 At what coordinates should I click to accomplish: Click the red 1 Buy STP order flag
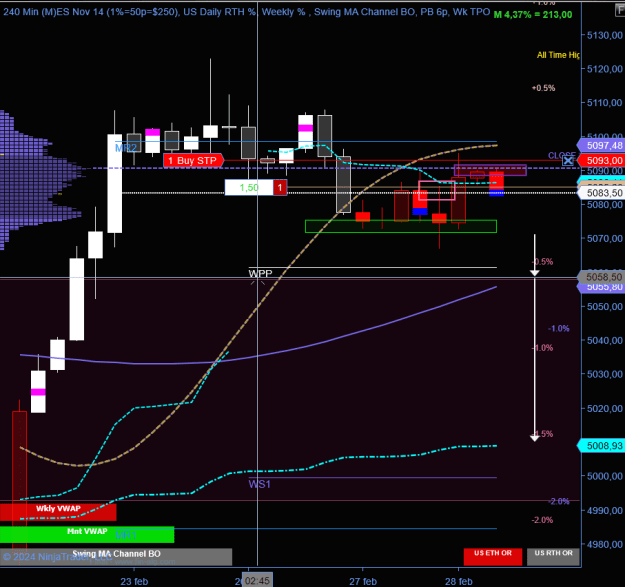(x=193, y=161)
